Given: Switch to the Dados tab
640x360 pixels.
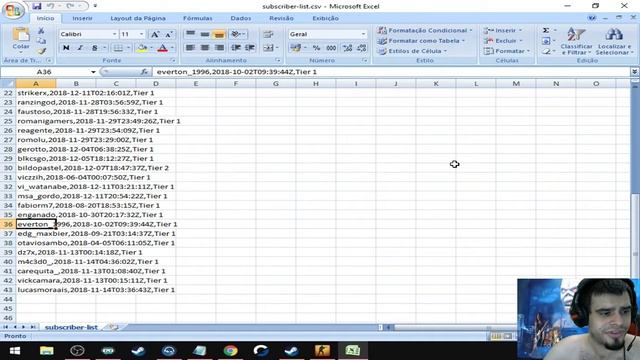Looking at the screenshot, I should point(240,18).
